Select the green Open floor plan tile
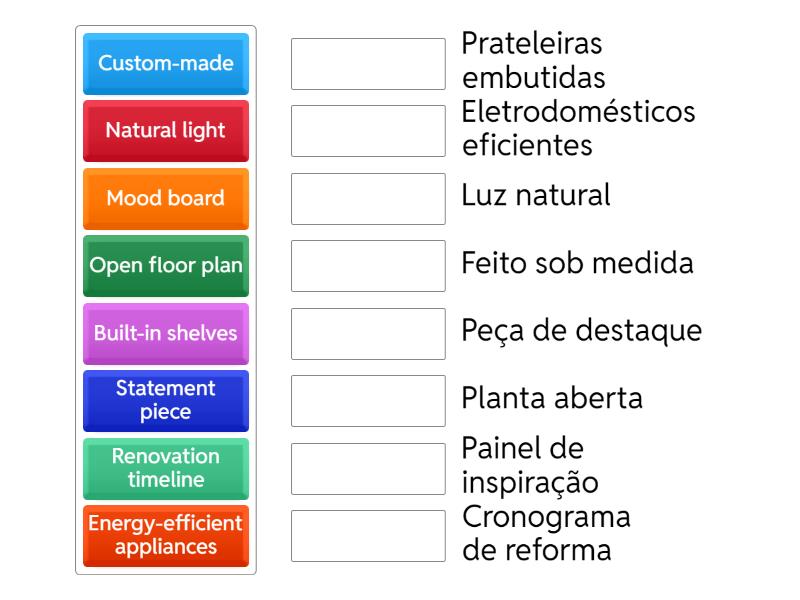 (166, 265)
